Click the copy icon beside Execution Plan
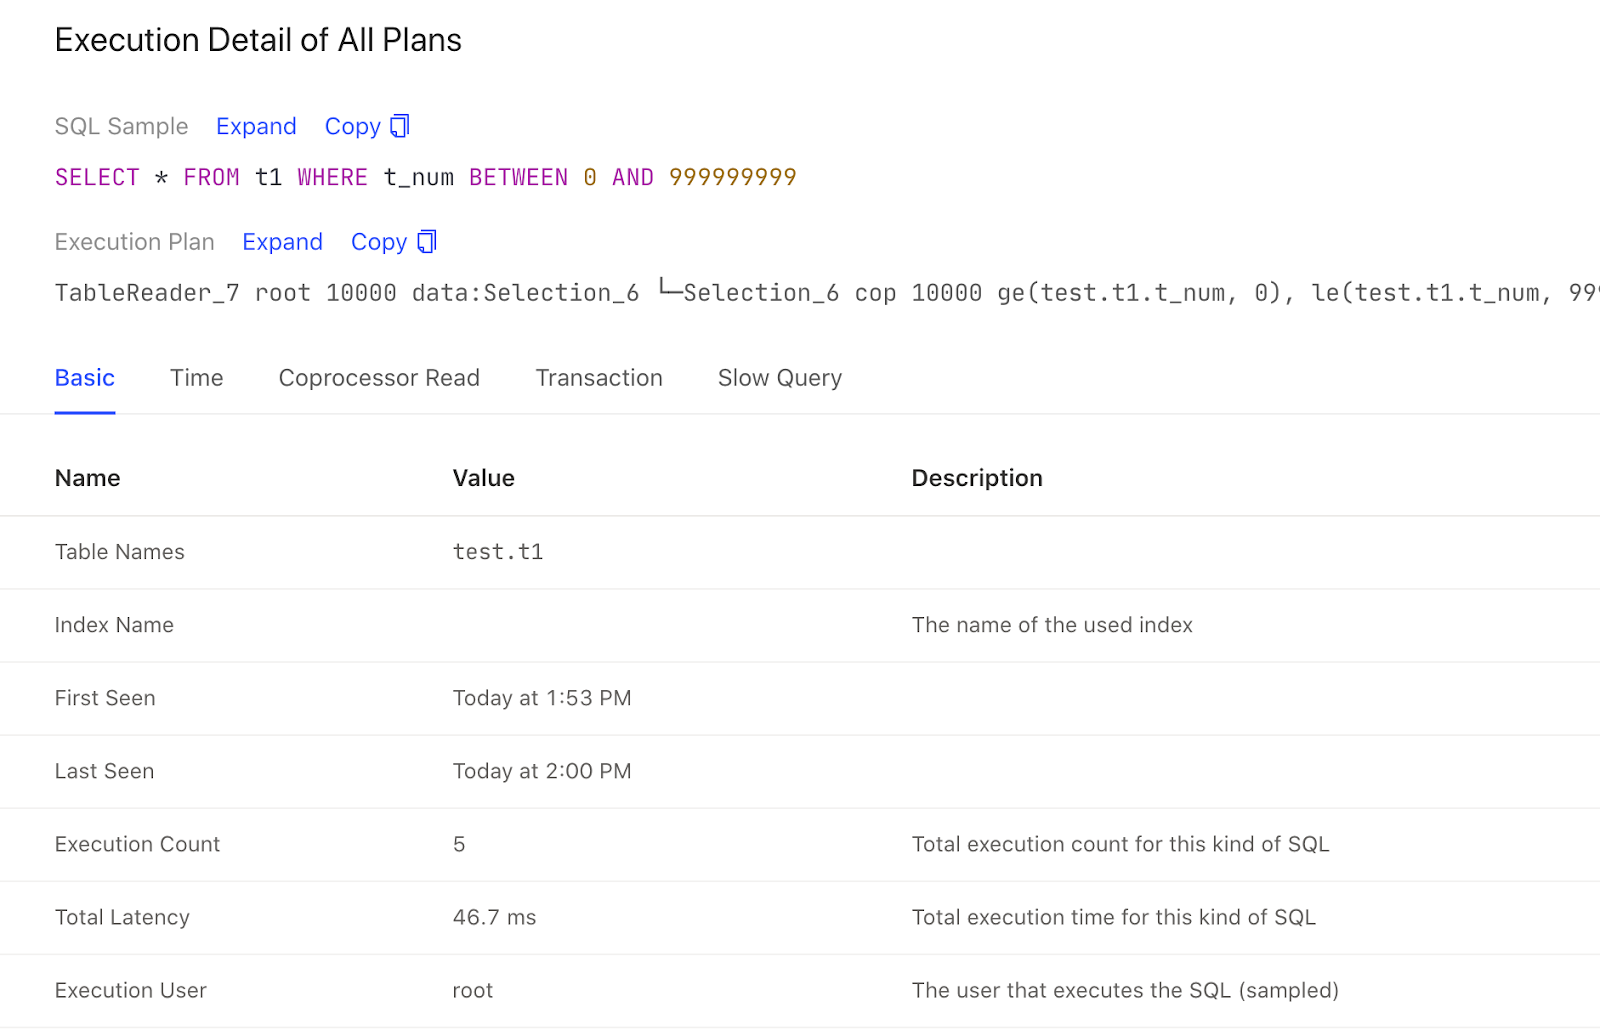 click(x=427, y=242)
